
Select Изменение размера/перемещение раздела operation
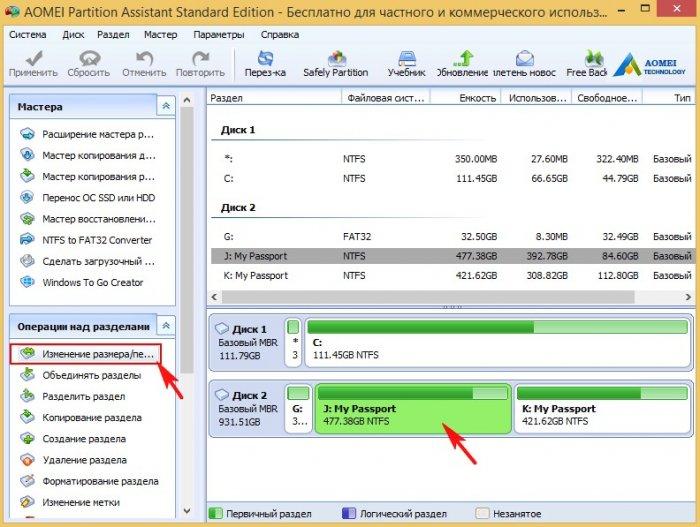[x=86, y=354]
